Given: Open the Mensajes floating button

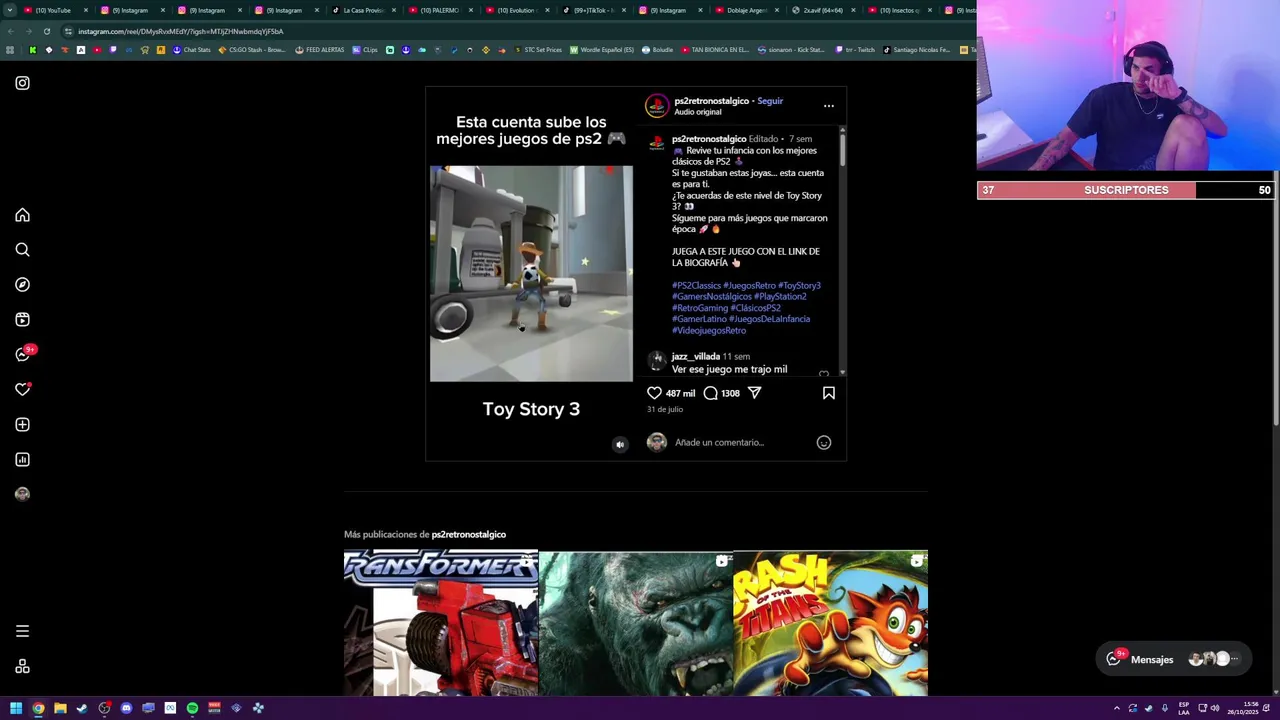Looking at the screenshot, I should [x=1173, y=659].
